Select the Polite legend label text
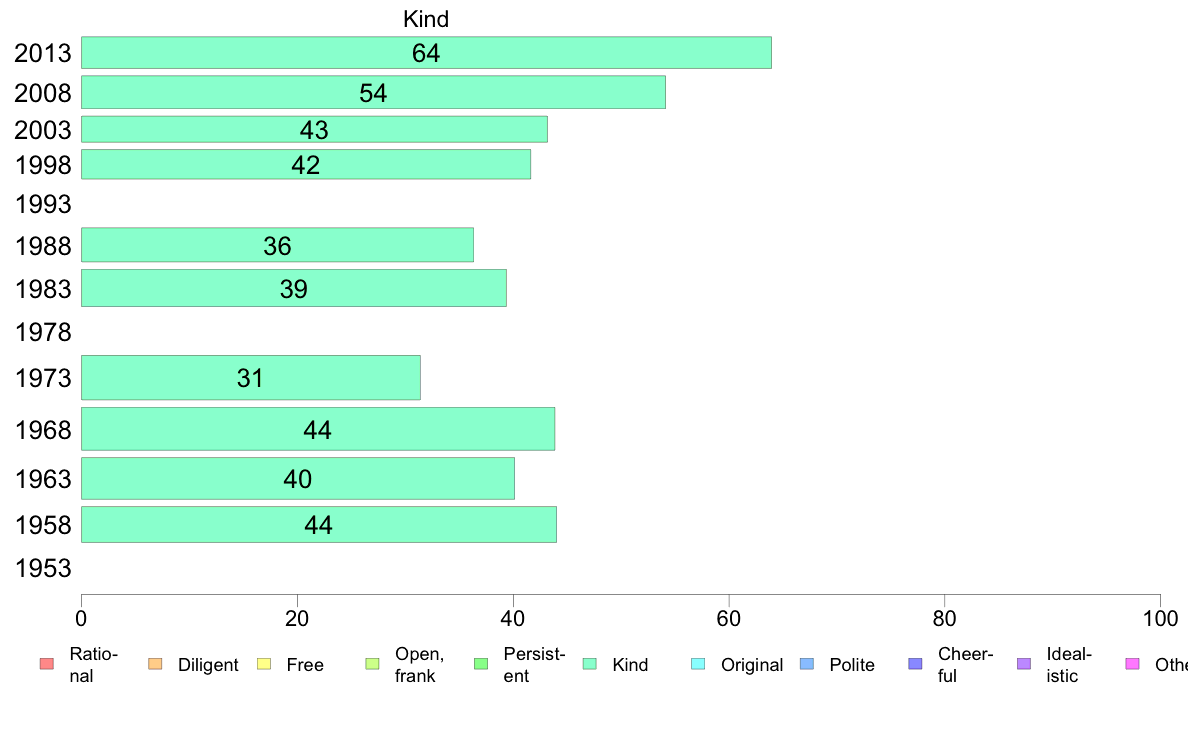Screen dimensions: 1188x736 (852, 665)
